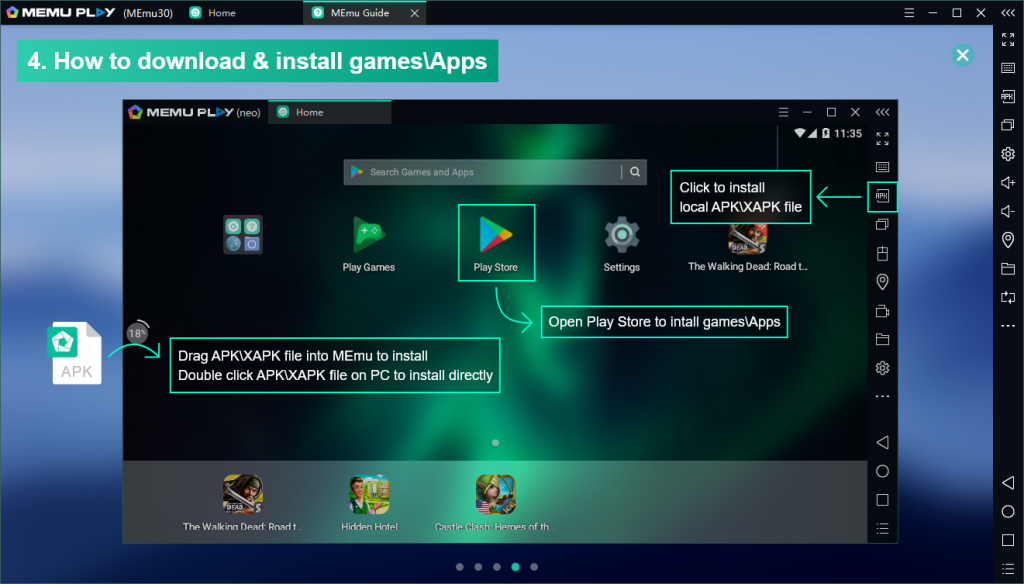Open the Castle Clash thumbnail in the dock
Screen dimensions: 1024x584
coord(495,494)
